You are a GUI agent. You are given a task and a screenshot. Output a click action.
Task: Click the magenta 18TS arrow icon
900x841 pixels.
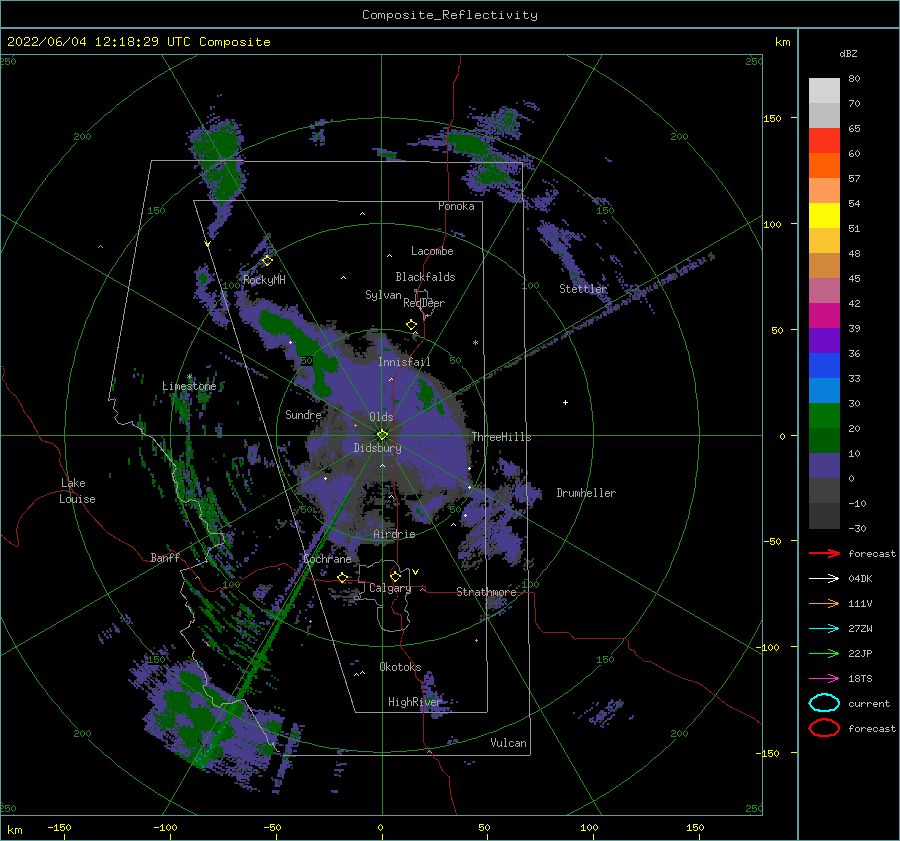tap(824, 679)
